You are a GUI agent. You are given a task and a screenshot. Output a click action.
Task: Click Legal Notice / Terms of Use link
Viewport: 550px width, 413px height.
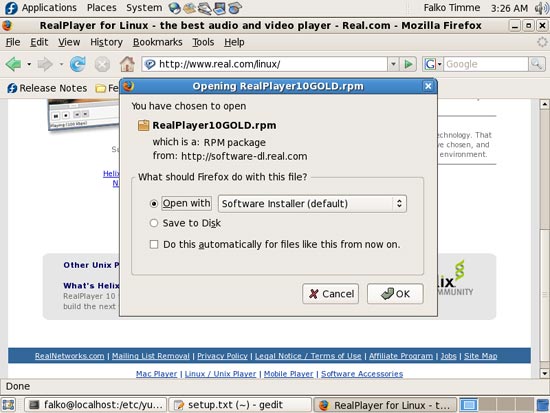308,356
